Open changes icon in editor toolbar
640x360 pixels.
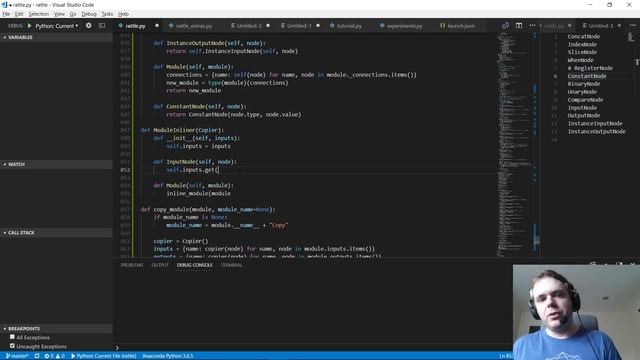(505, 26)
